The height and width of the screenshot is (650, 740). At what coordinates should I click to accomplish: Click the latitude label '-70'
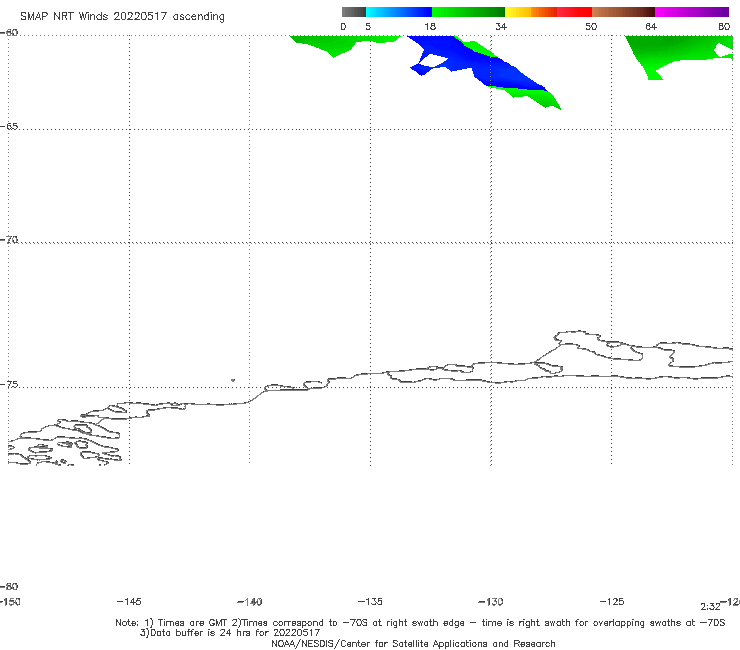(9, 240)
